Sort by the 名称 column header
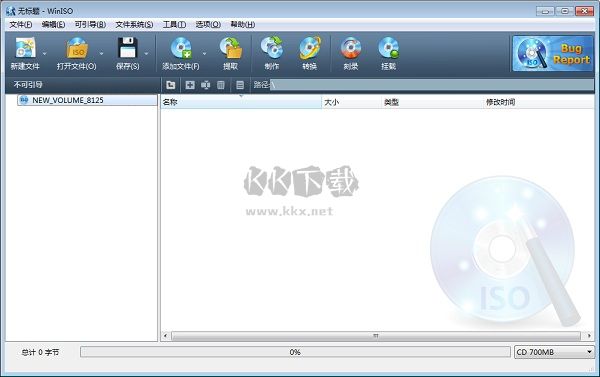Image resolution: width=600 pixels, height=377 pixels. click(241, 102)
